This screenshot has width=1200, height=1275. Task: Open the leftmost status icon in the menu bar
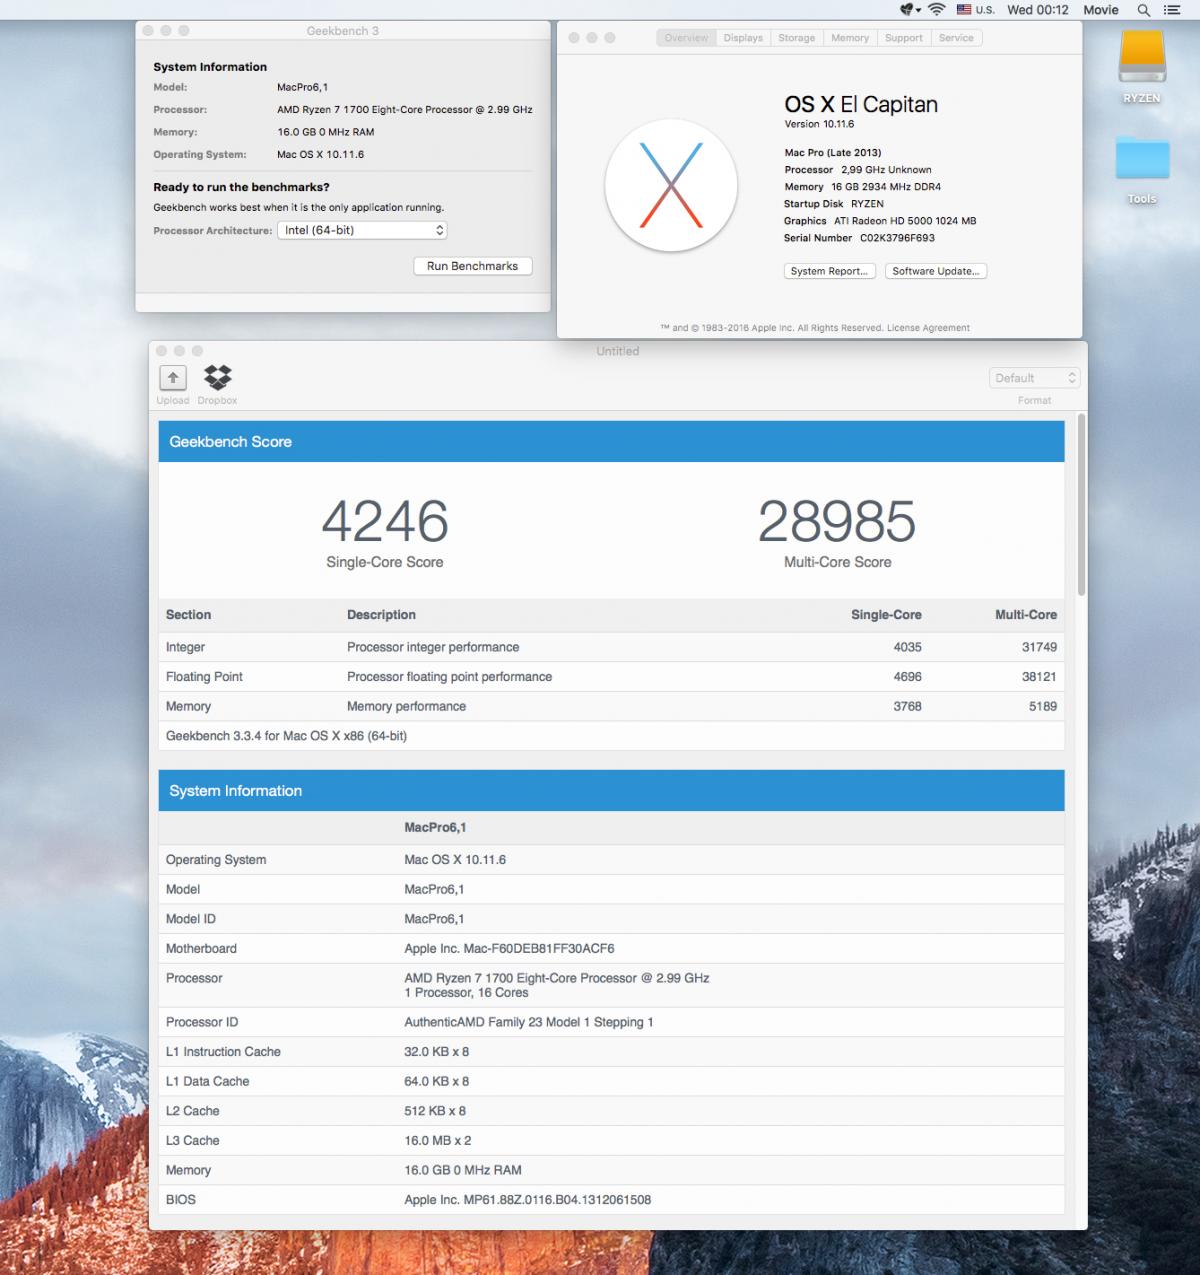tap(910, 10)
